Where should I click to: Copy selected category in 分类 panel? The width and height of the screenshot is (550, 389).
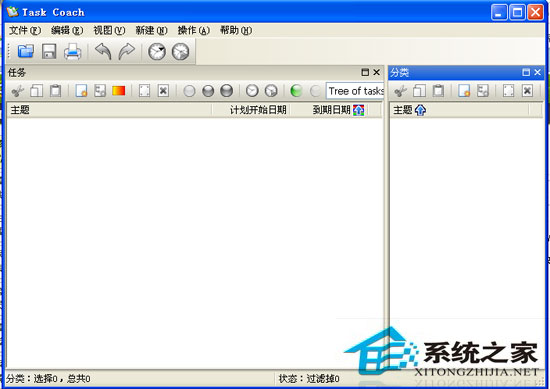pos(419,91)
